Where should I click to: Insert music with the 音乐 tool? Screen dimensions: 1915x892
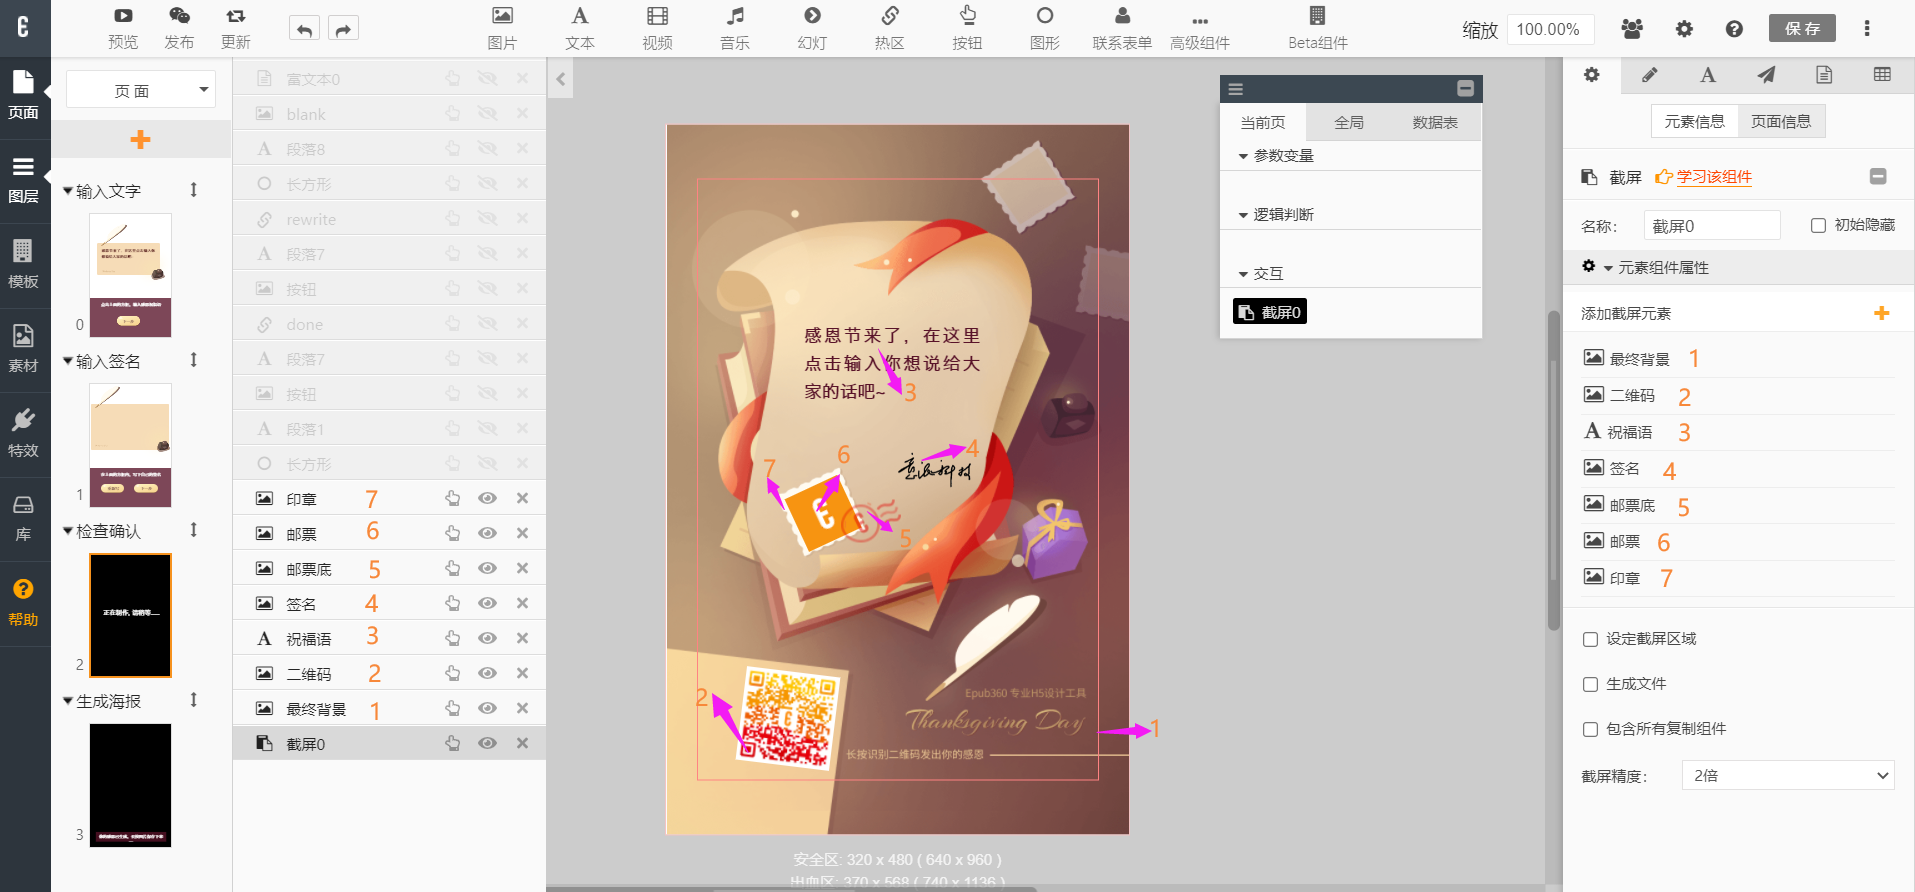735,28
